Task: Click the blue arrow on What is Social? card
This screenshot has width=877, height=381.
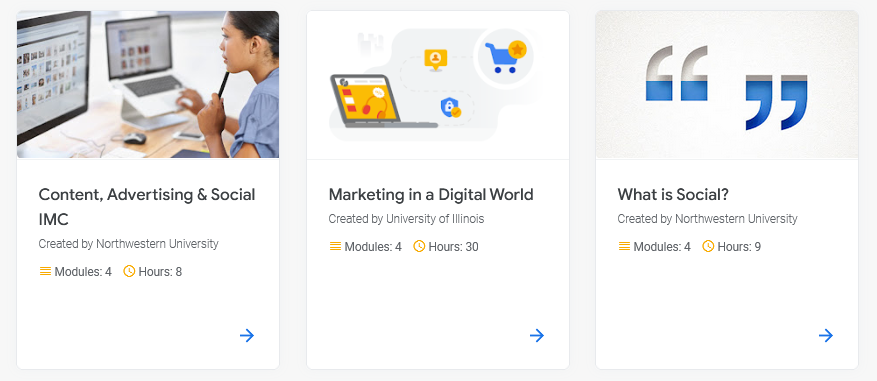Action: [x=826, y=336]
